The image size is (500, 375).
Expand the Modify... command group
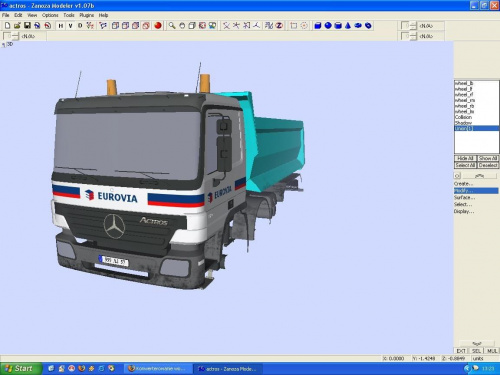click(x=476, y=191)
